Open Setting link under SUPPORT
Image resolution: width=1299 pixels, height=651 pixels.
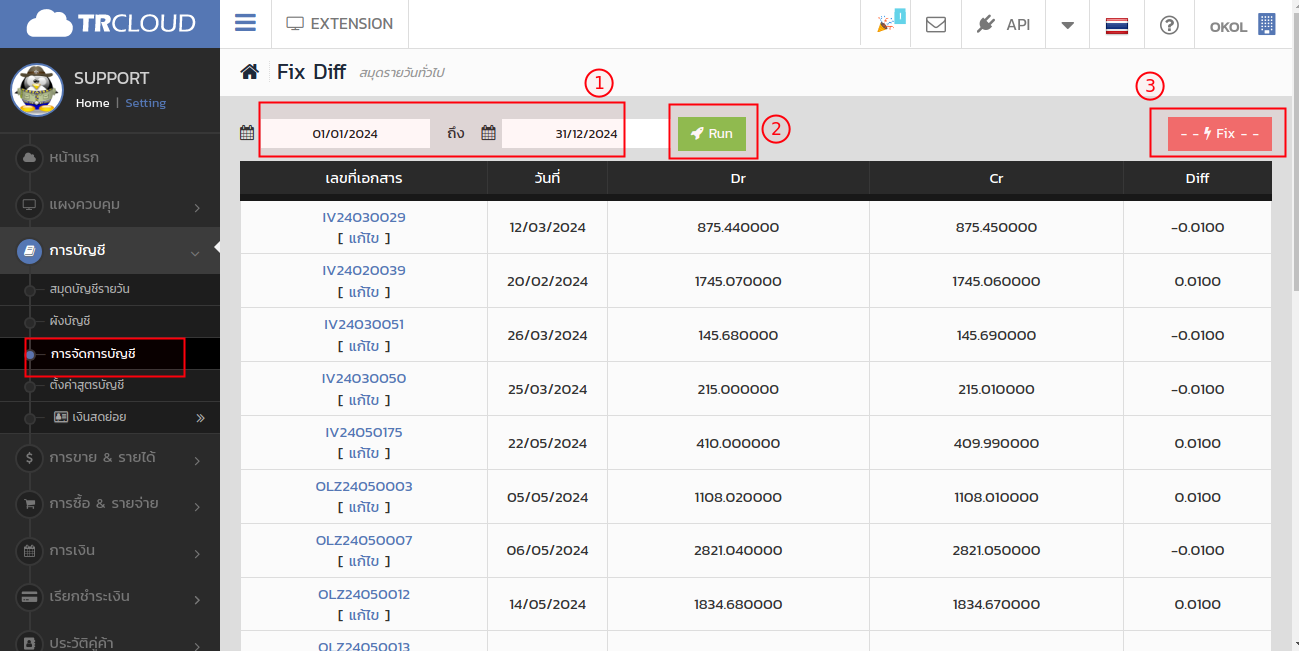point(146,103)
